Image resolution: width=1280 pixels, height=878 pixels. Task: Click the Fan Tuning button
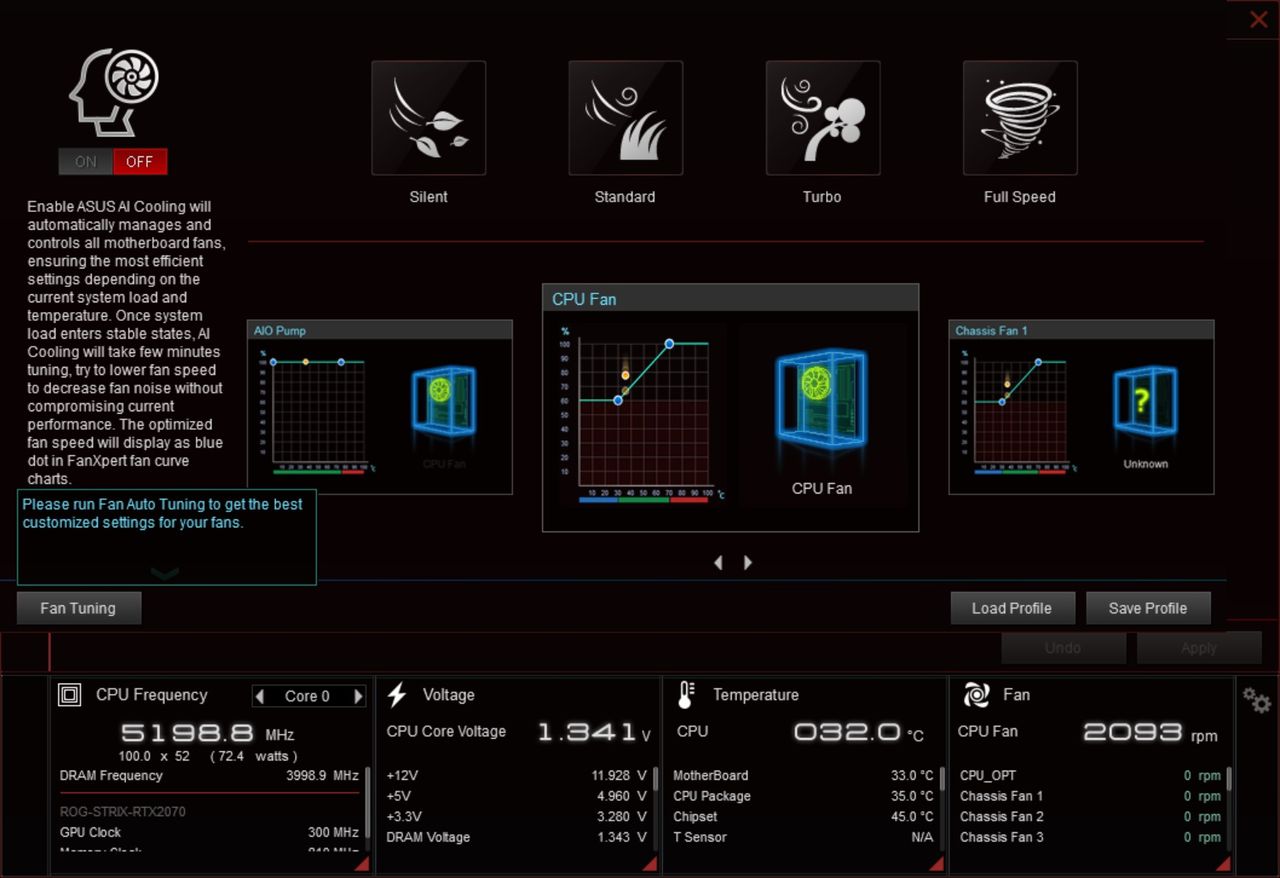coord(79,608)
